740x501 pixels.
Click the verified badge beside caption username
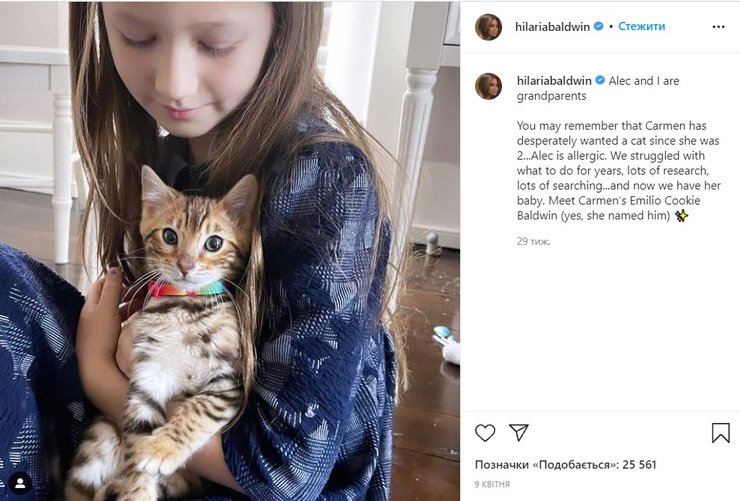click(600, 80)
